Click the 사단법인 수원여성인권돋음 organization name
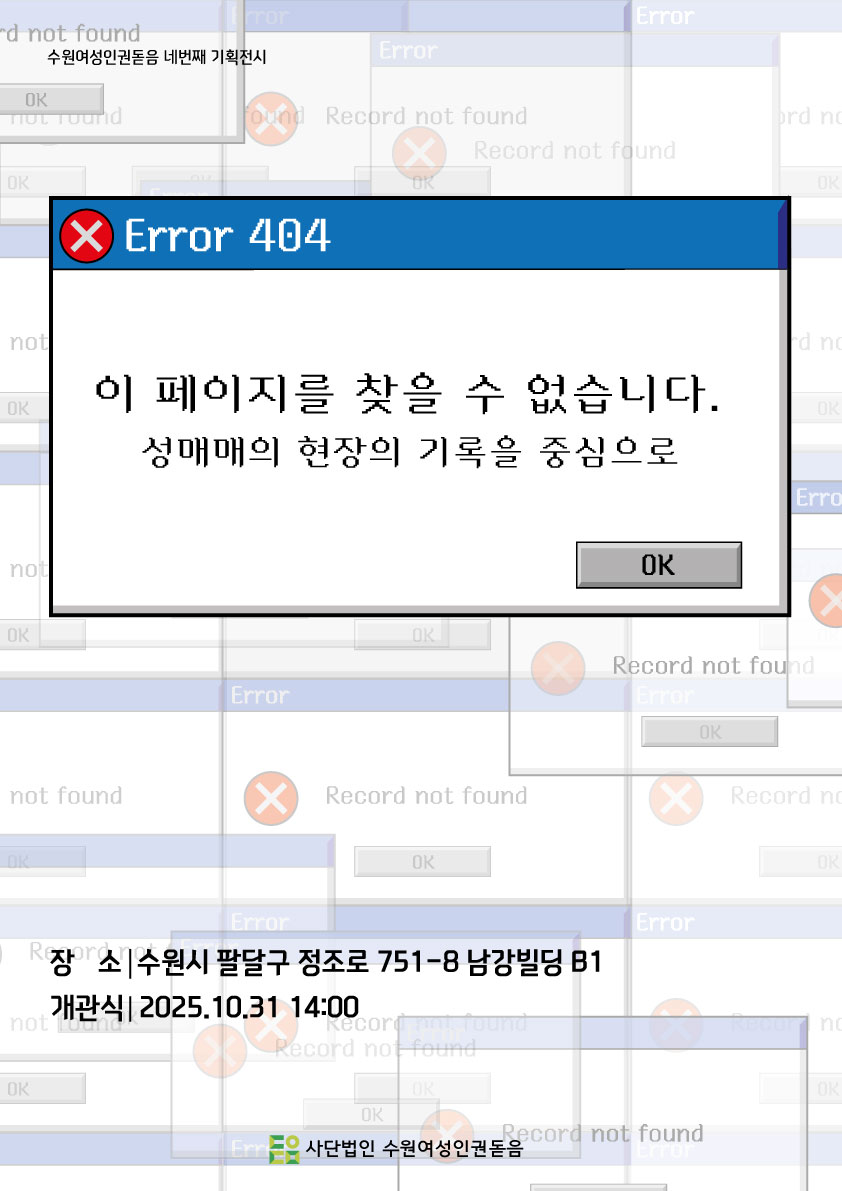 pyautogui.click(x=414, y=1148)
